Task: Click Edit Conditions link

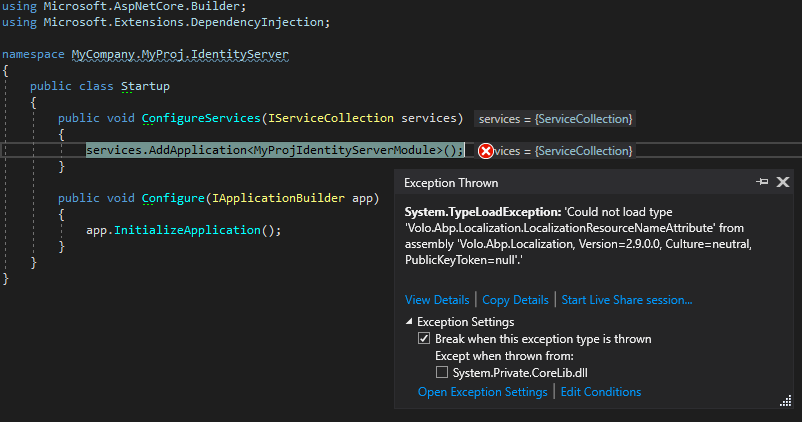Action: pyautogui.click(x=600, y=392)
